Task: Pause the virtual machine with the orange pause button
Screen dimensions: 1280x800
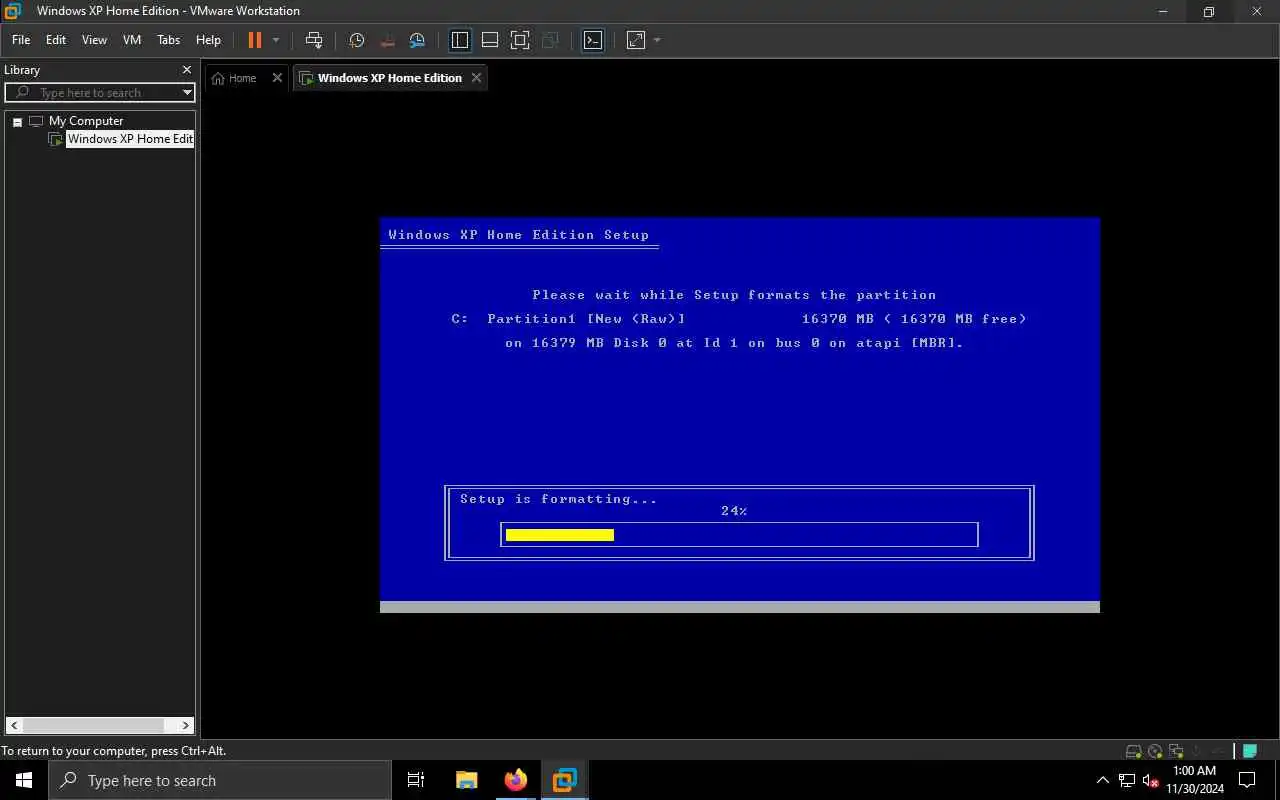Action: coord(254,40)
